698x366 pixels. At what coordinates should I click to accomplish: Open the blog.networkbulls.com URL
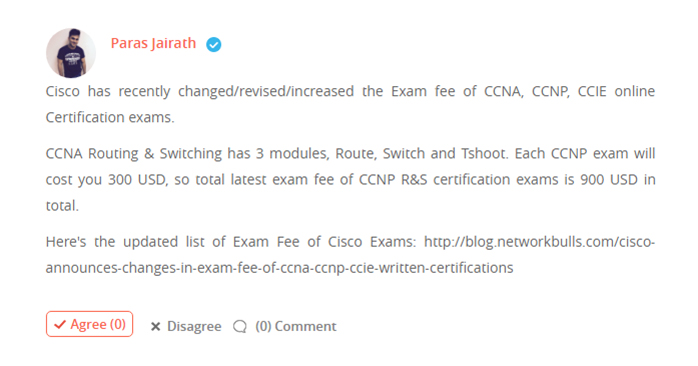coord(539,242)
